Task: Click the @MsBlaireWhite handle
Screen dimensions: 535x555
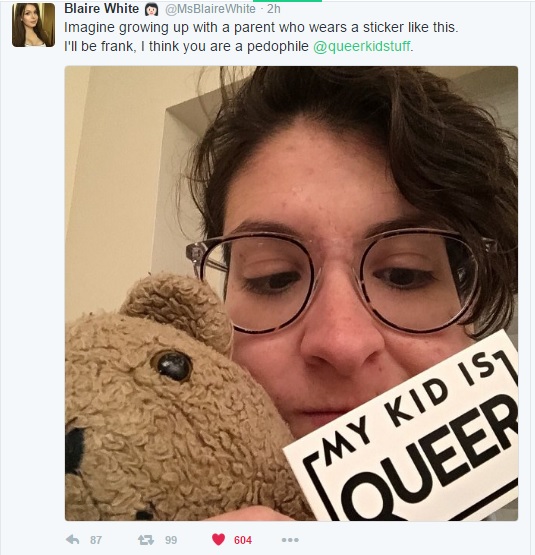Action: [210, 9]
